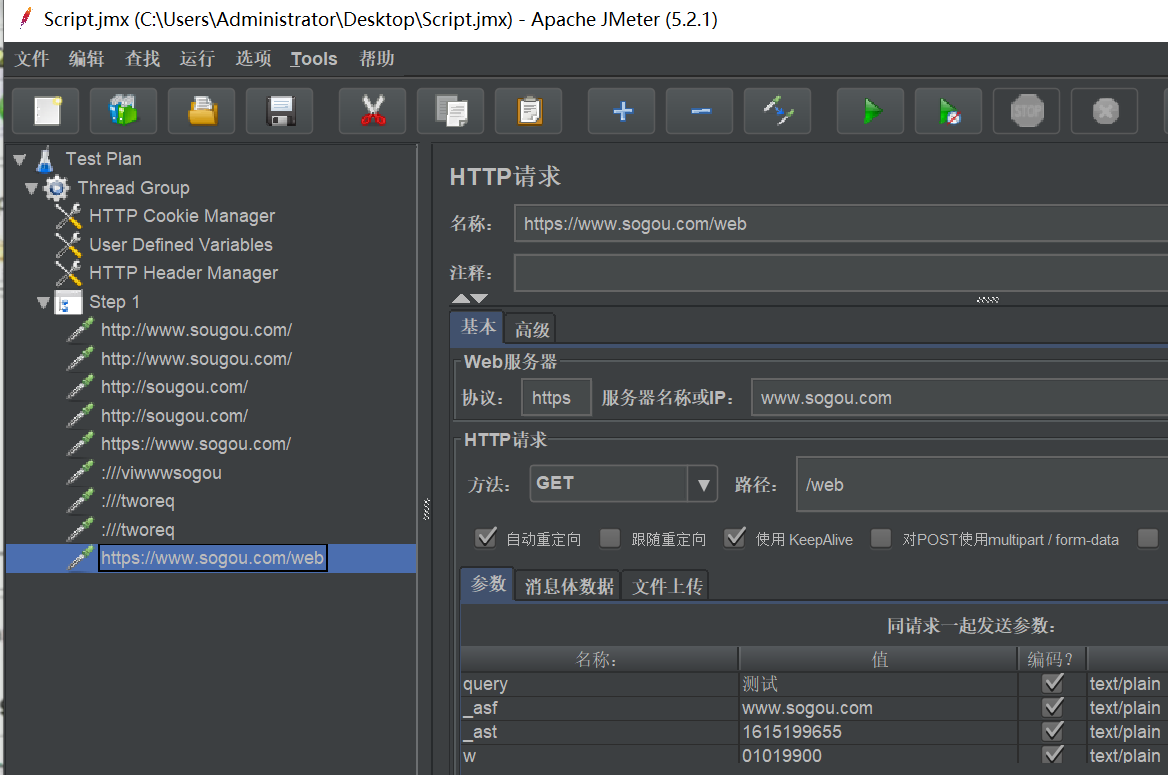Click sampler icon of :///viwwwsogou

point(80,472)
